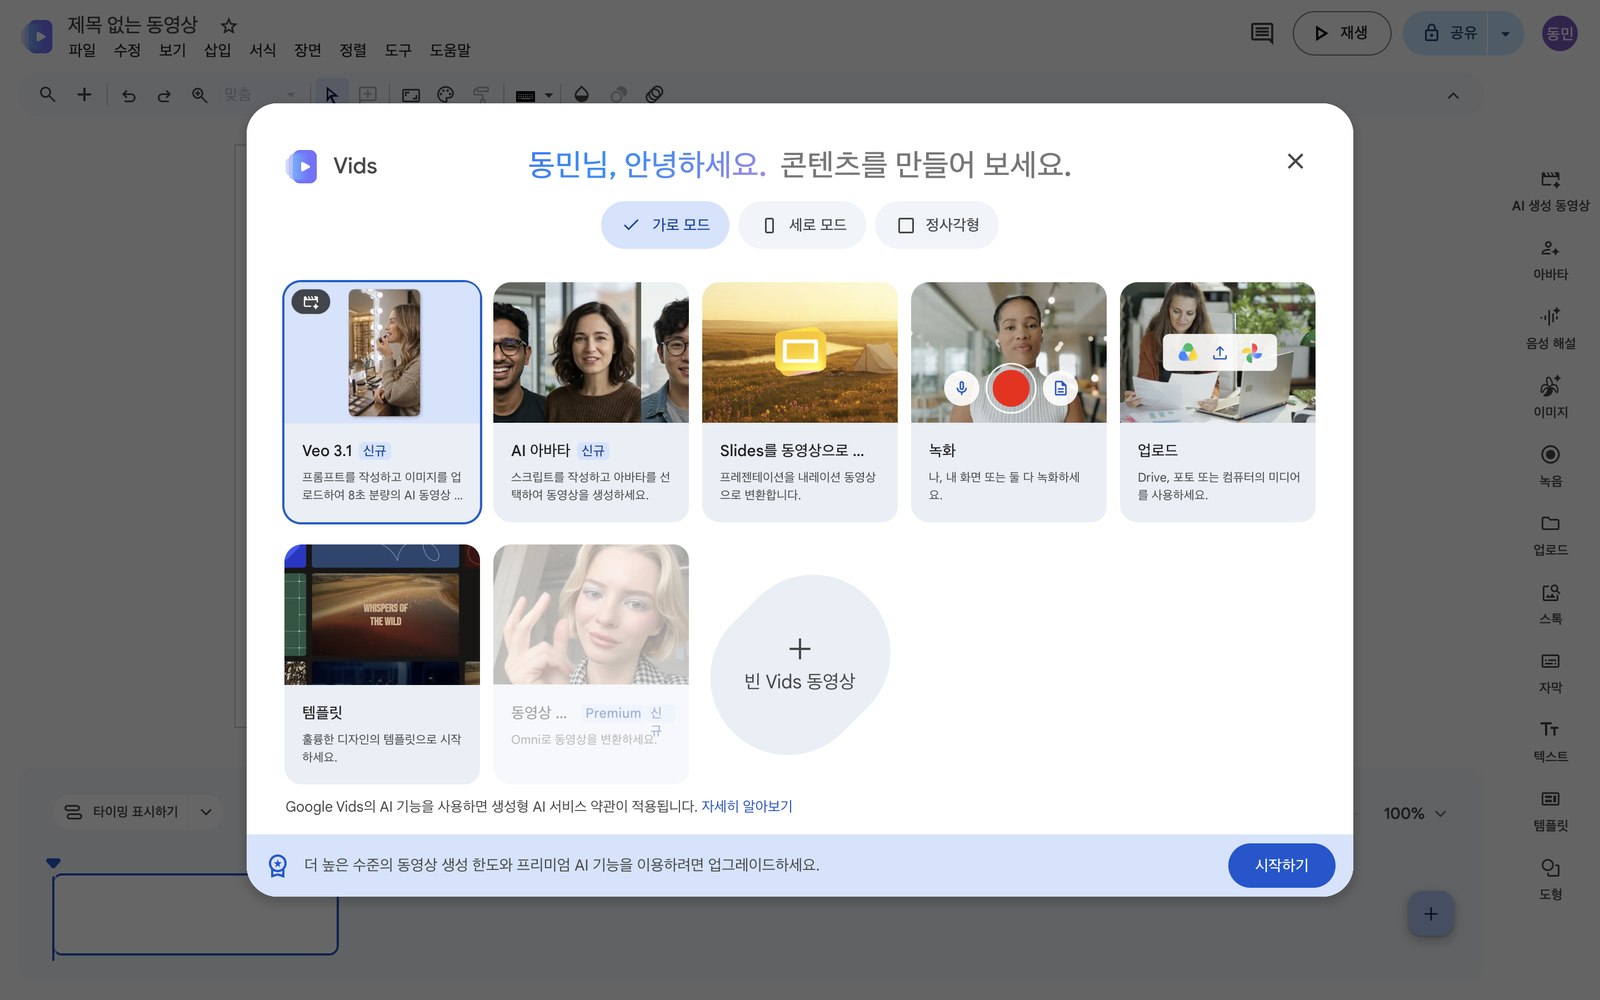Click the opacity droplet icon

pyautogui.click(x=581, y=95)
